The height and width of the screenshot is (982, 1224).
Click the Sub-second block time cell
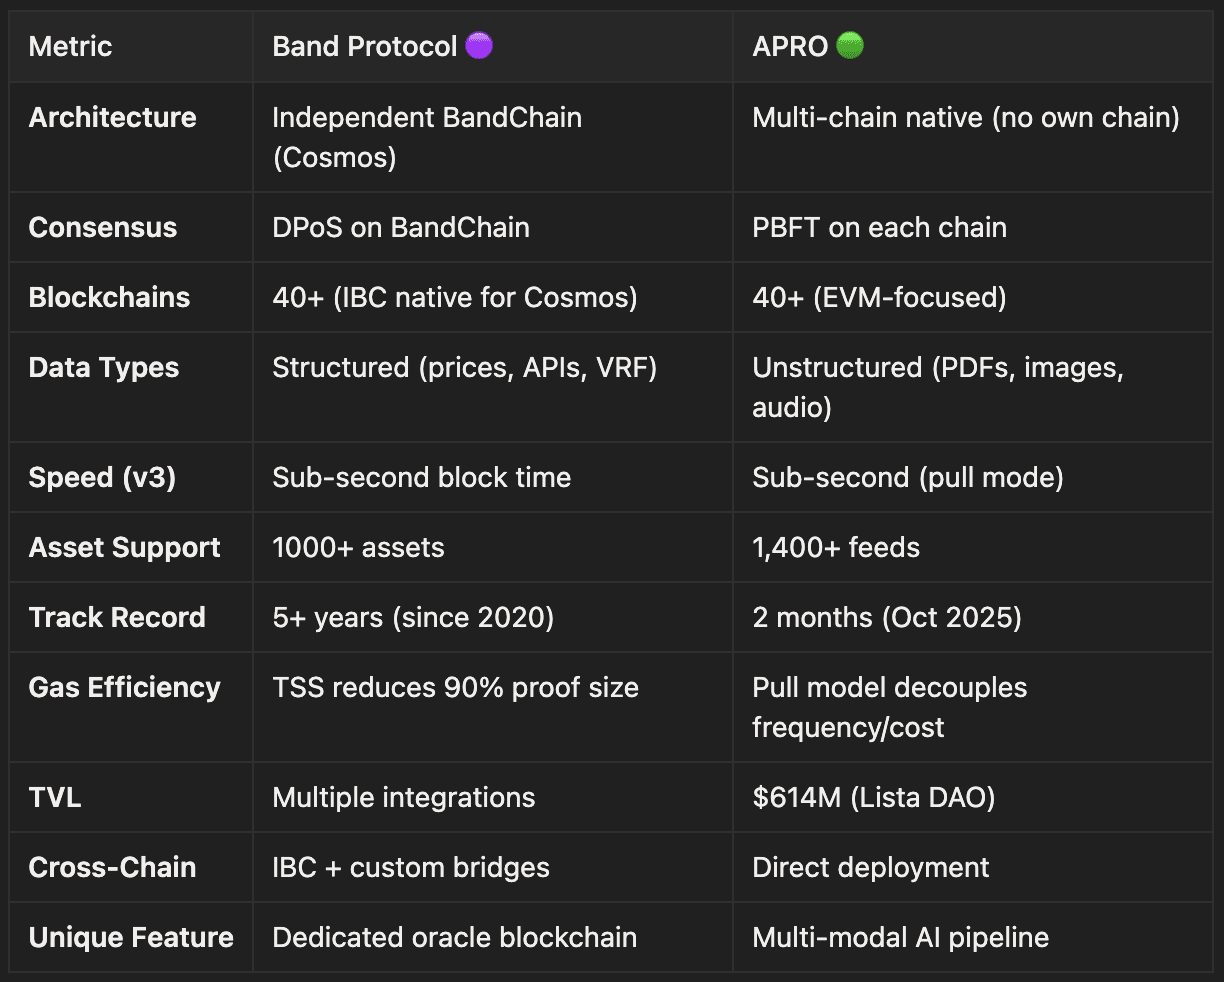click(x=421, y=478)
